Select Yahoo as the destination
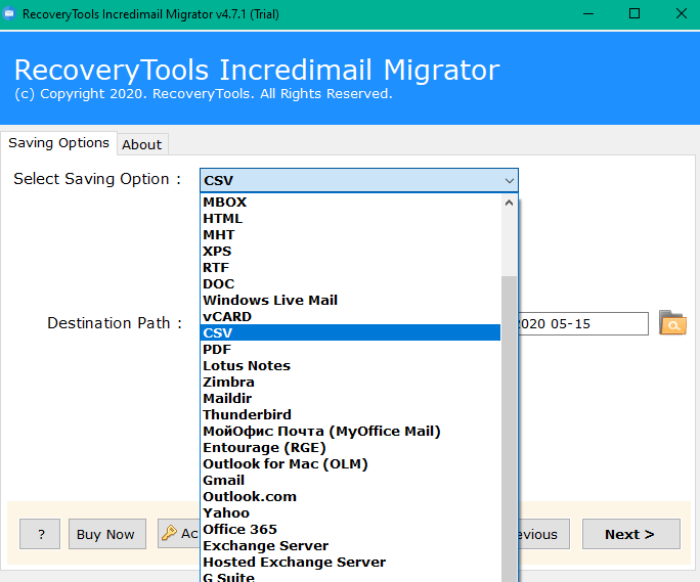 pyautogui.click(x=350, y=513)
